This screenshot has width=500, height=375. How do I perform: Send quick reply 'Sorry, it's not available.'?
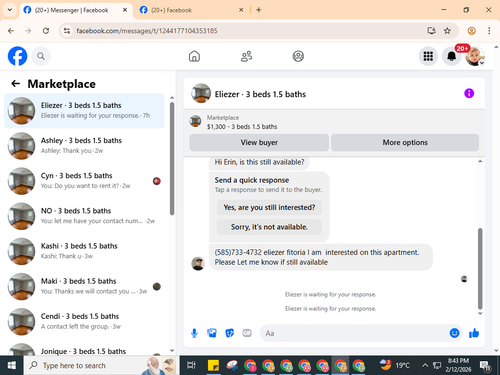pyautogui.click(x=269, y=227)
